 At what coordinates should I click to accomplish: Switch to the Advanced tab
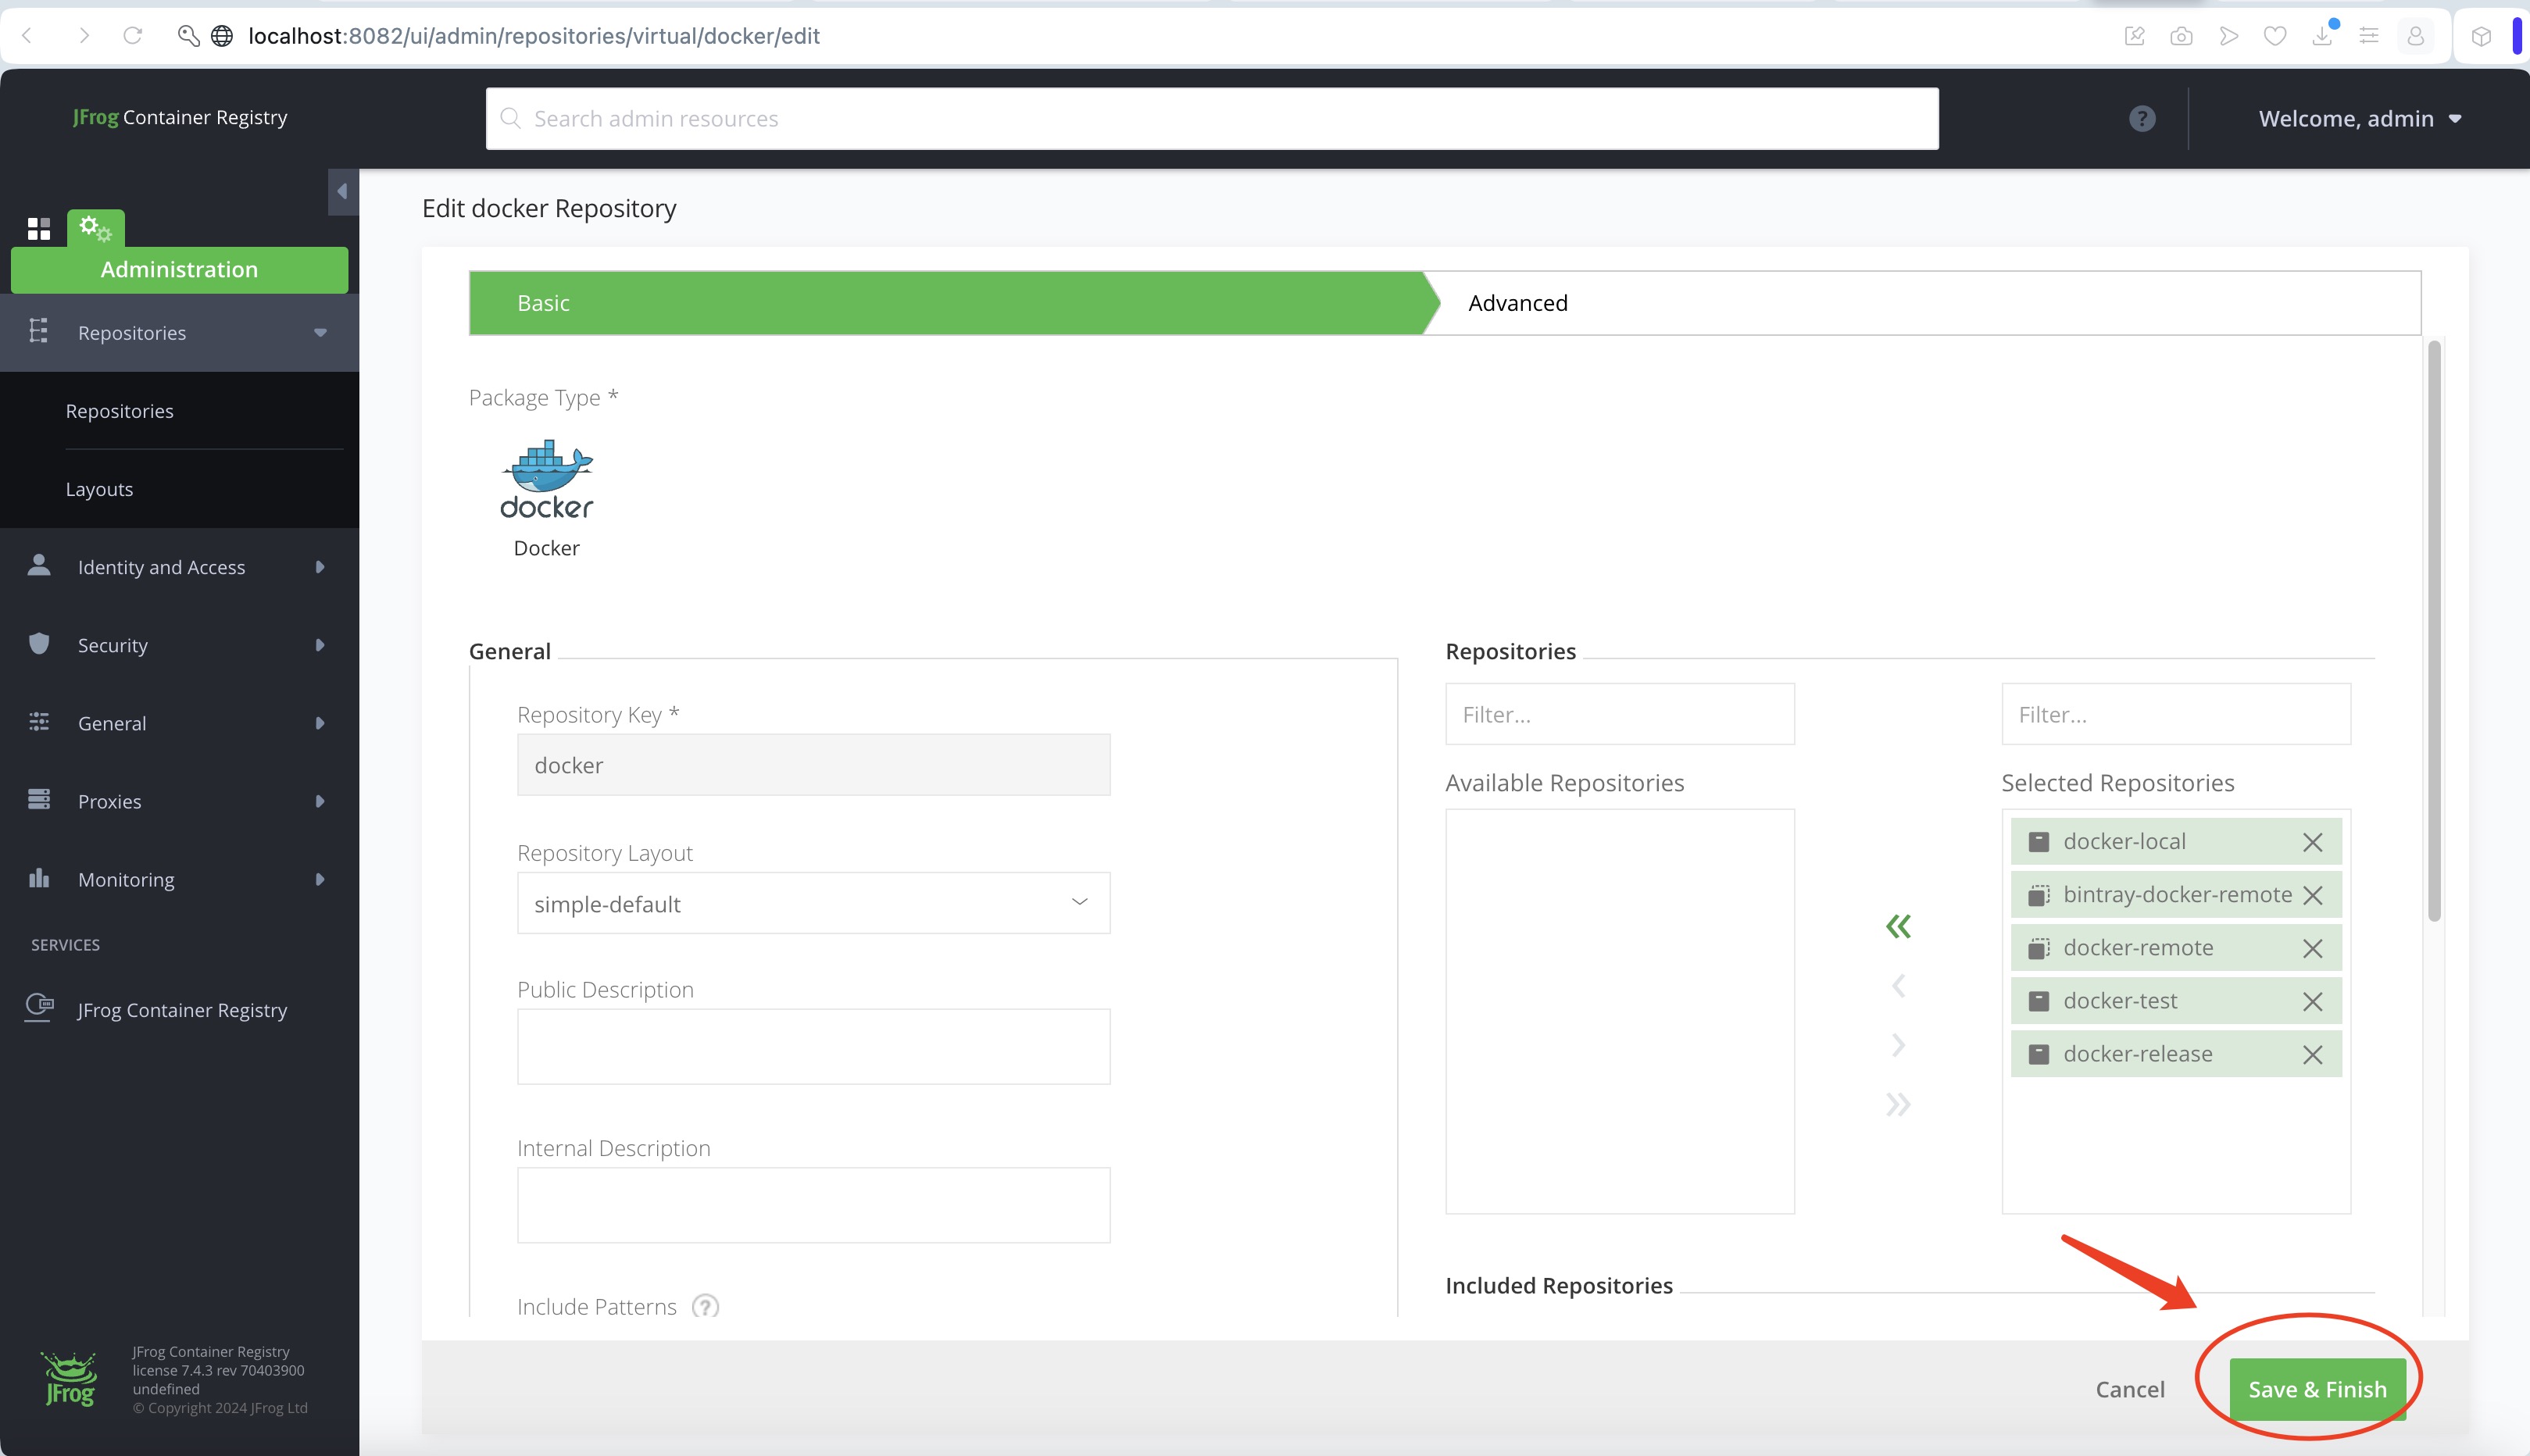coord(1518,303)
